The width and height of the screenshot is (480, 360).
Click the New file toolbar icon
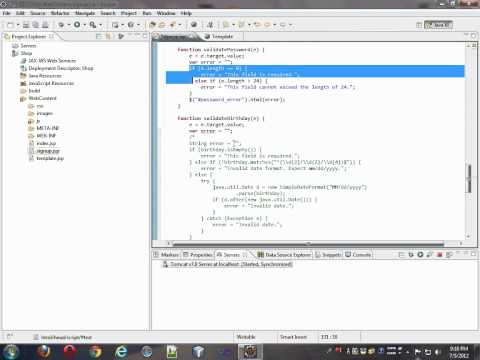[x=10, y=25]
